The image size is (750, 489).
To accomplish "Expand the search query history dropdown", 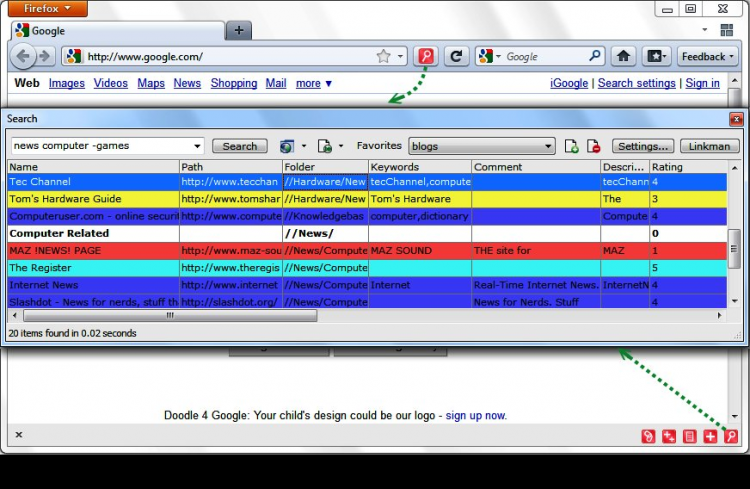I will [197, 146].
